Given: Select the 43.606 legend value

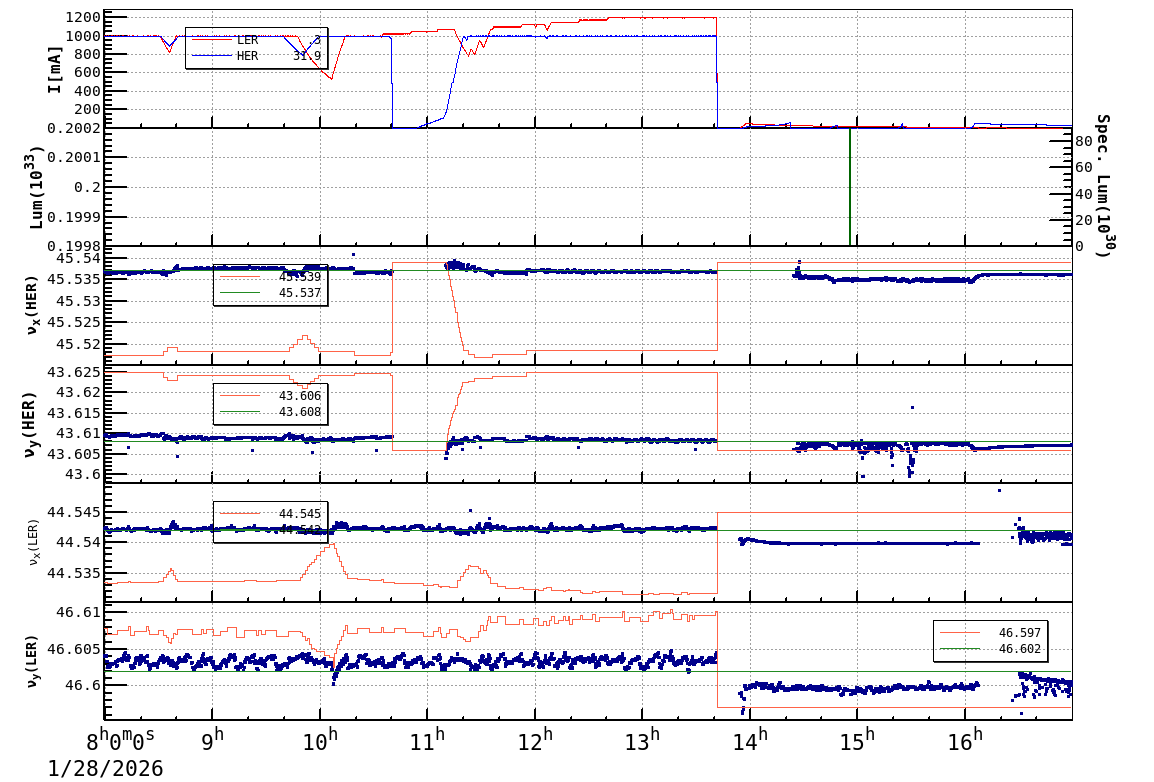Looking at the screenshot, I should 300,396.
